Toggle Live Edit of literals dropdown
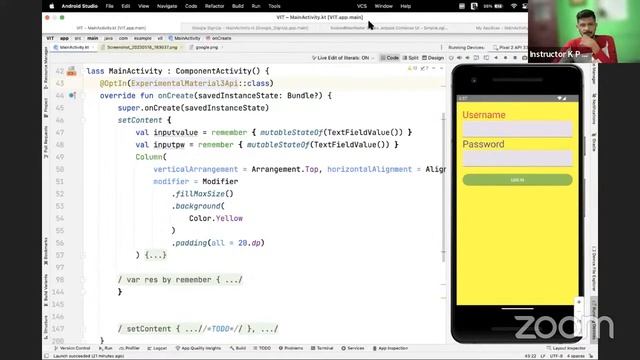This screenshot has width=640, height=360. pos(343,58)
